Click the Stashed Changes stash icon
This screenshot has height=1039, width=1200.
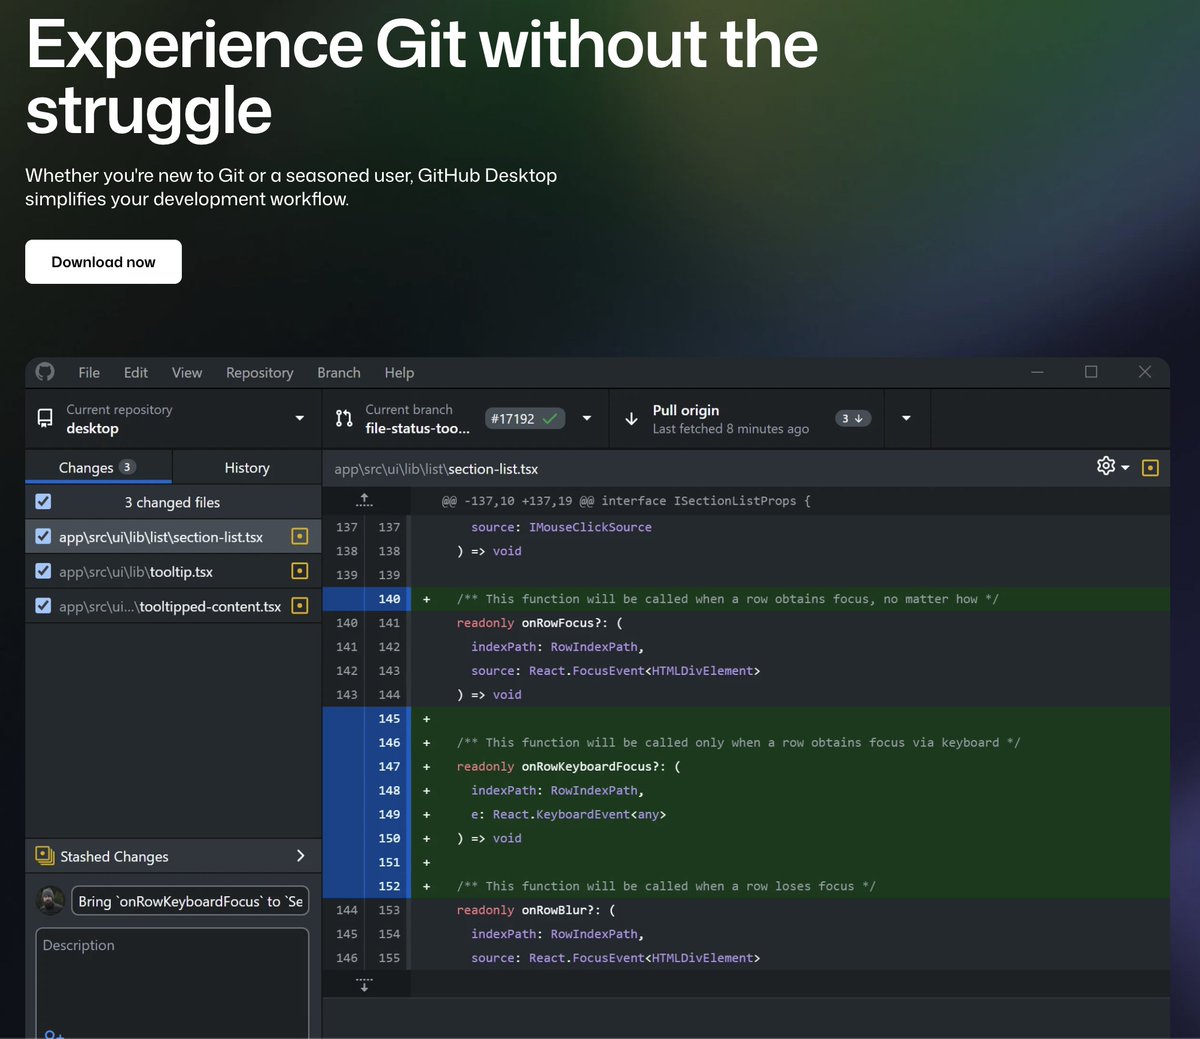(44, 856)
